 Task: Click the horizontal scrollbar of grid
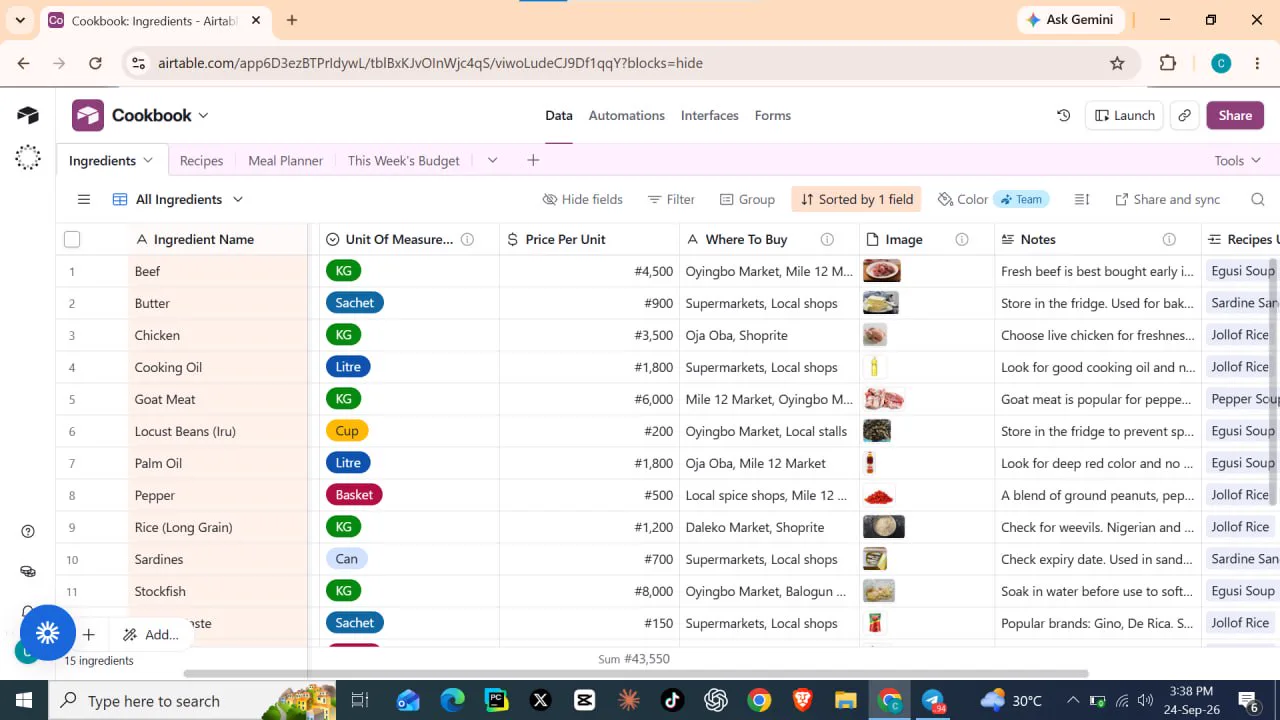[x=636, y=674]
